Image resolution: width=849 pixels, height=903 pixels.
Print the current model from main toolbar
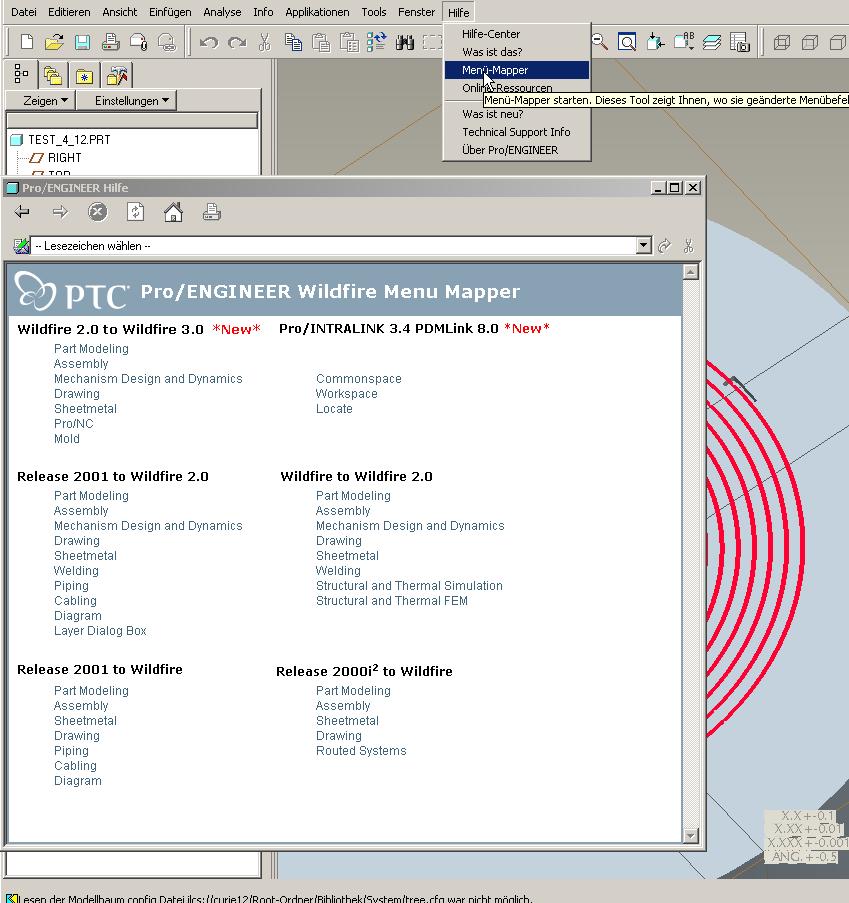[x=111, y=42]
